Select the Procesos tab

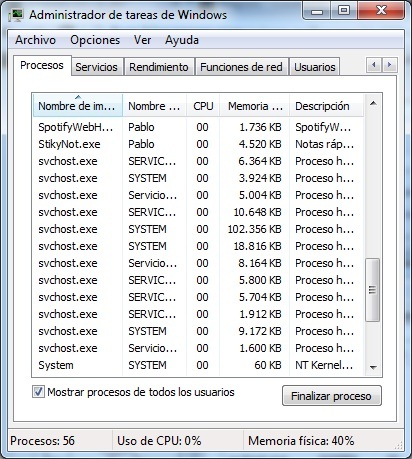(x=42, y=65)
